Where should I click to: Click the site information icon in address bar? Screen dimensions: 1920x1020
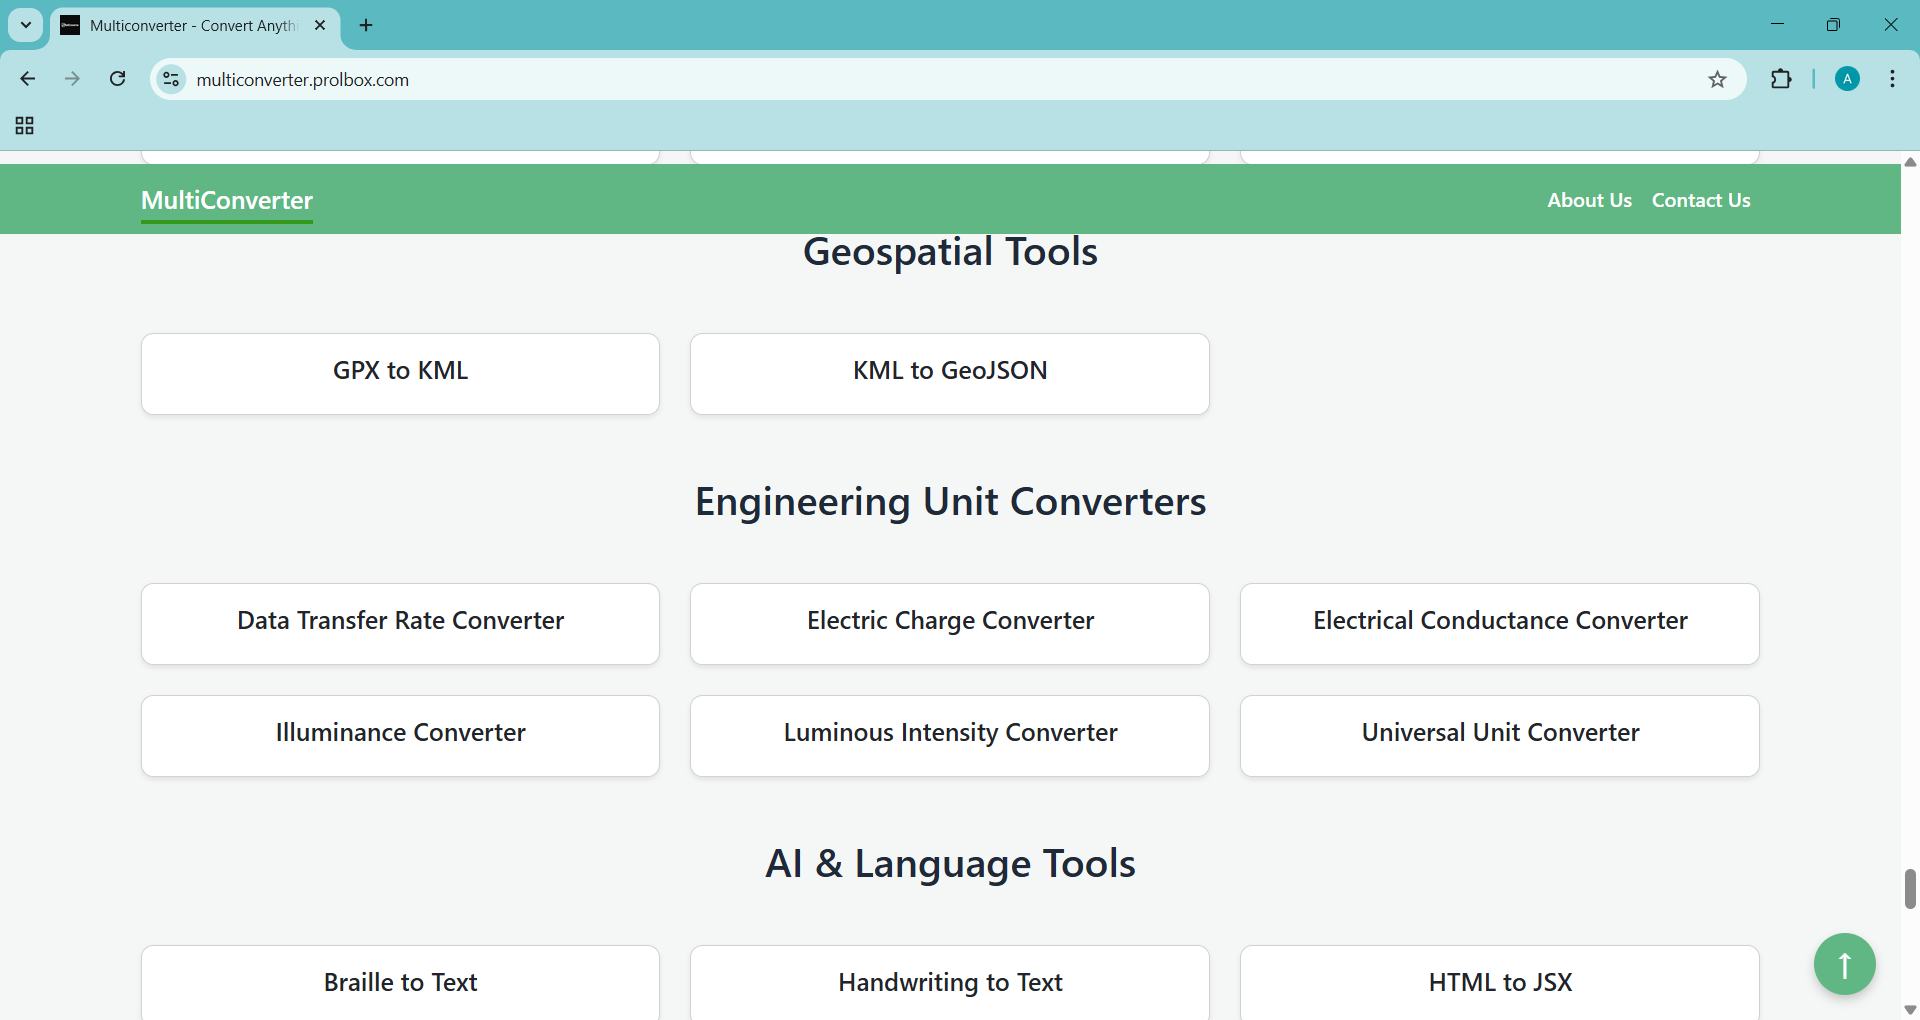pyautogui.click(x=172, y=79)
